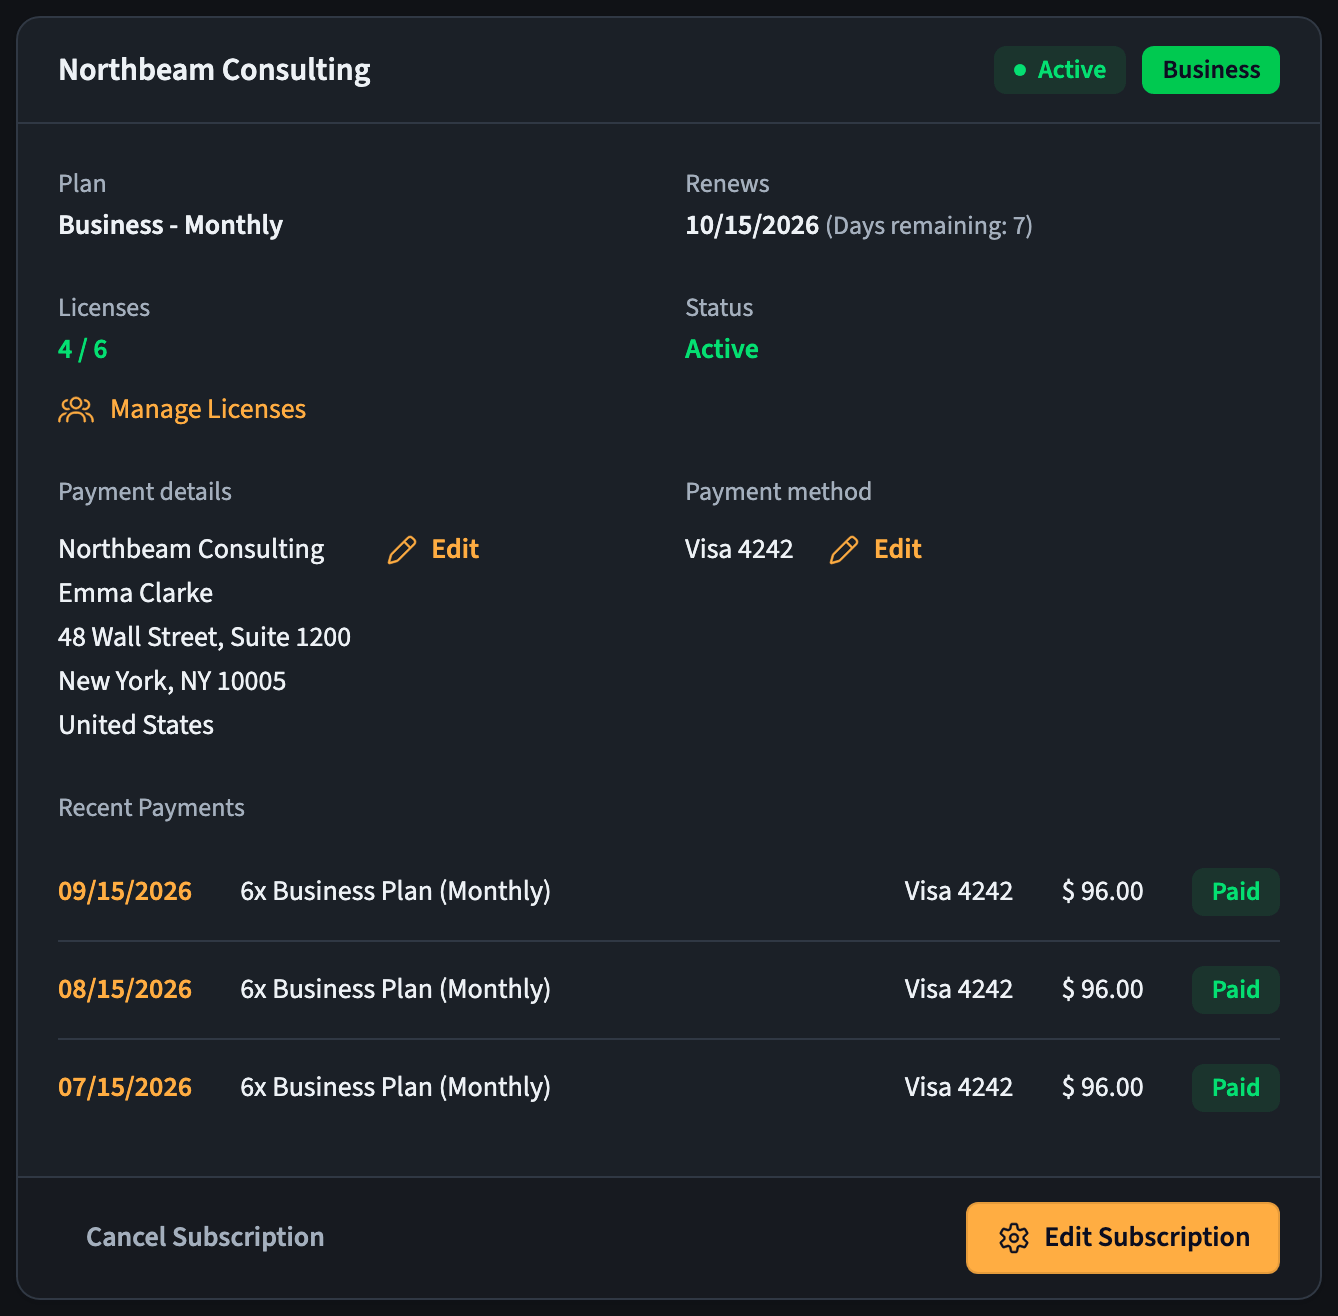Click the Active status badge in header
This screenshot has width=1338, height=1316.
tap(1060, 70)
